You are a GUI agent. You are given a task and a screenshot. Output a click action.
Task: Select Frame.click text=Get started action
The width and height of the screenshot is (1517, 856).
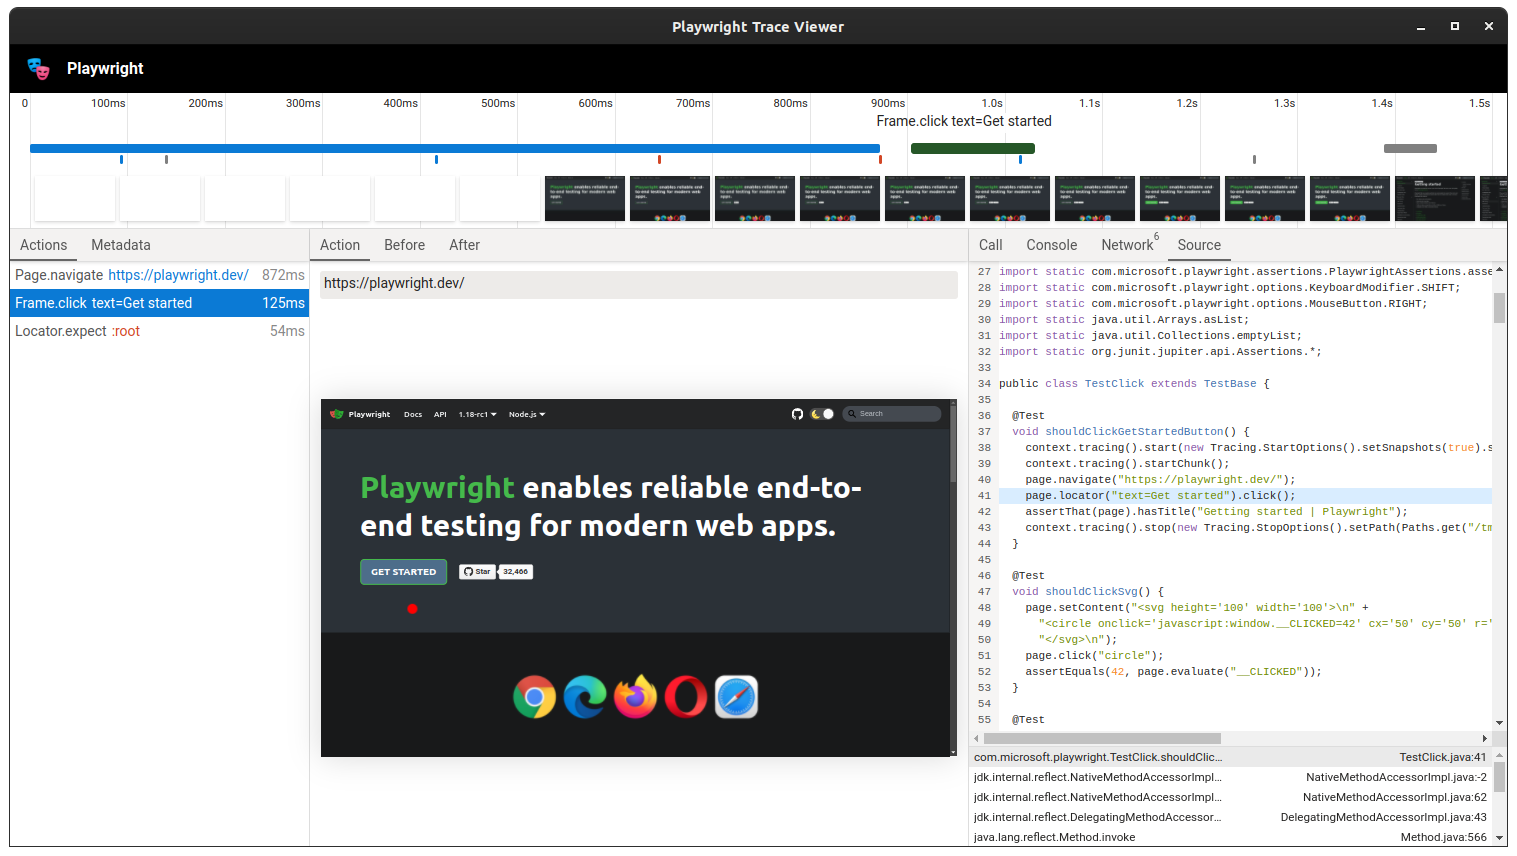click(x=160, y=303)
